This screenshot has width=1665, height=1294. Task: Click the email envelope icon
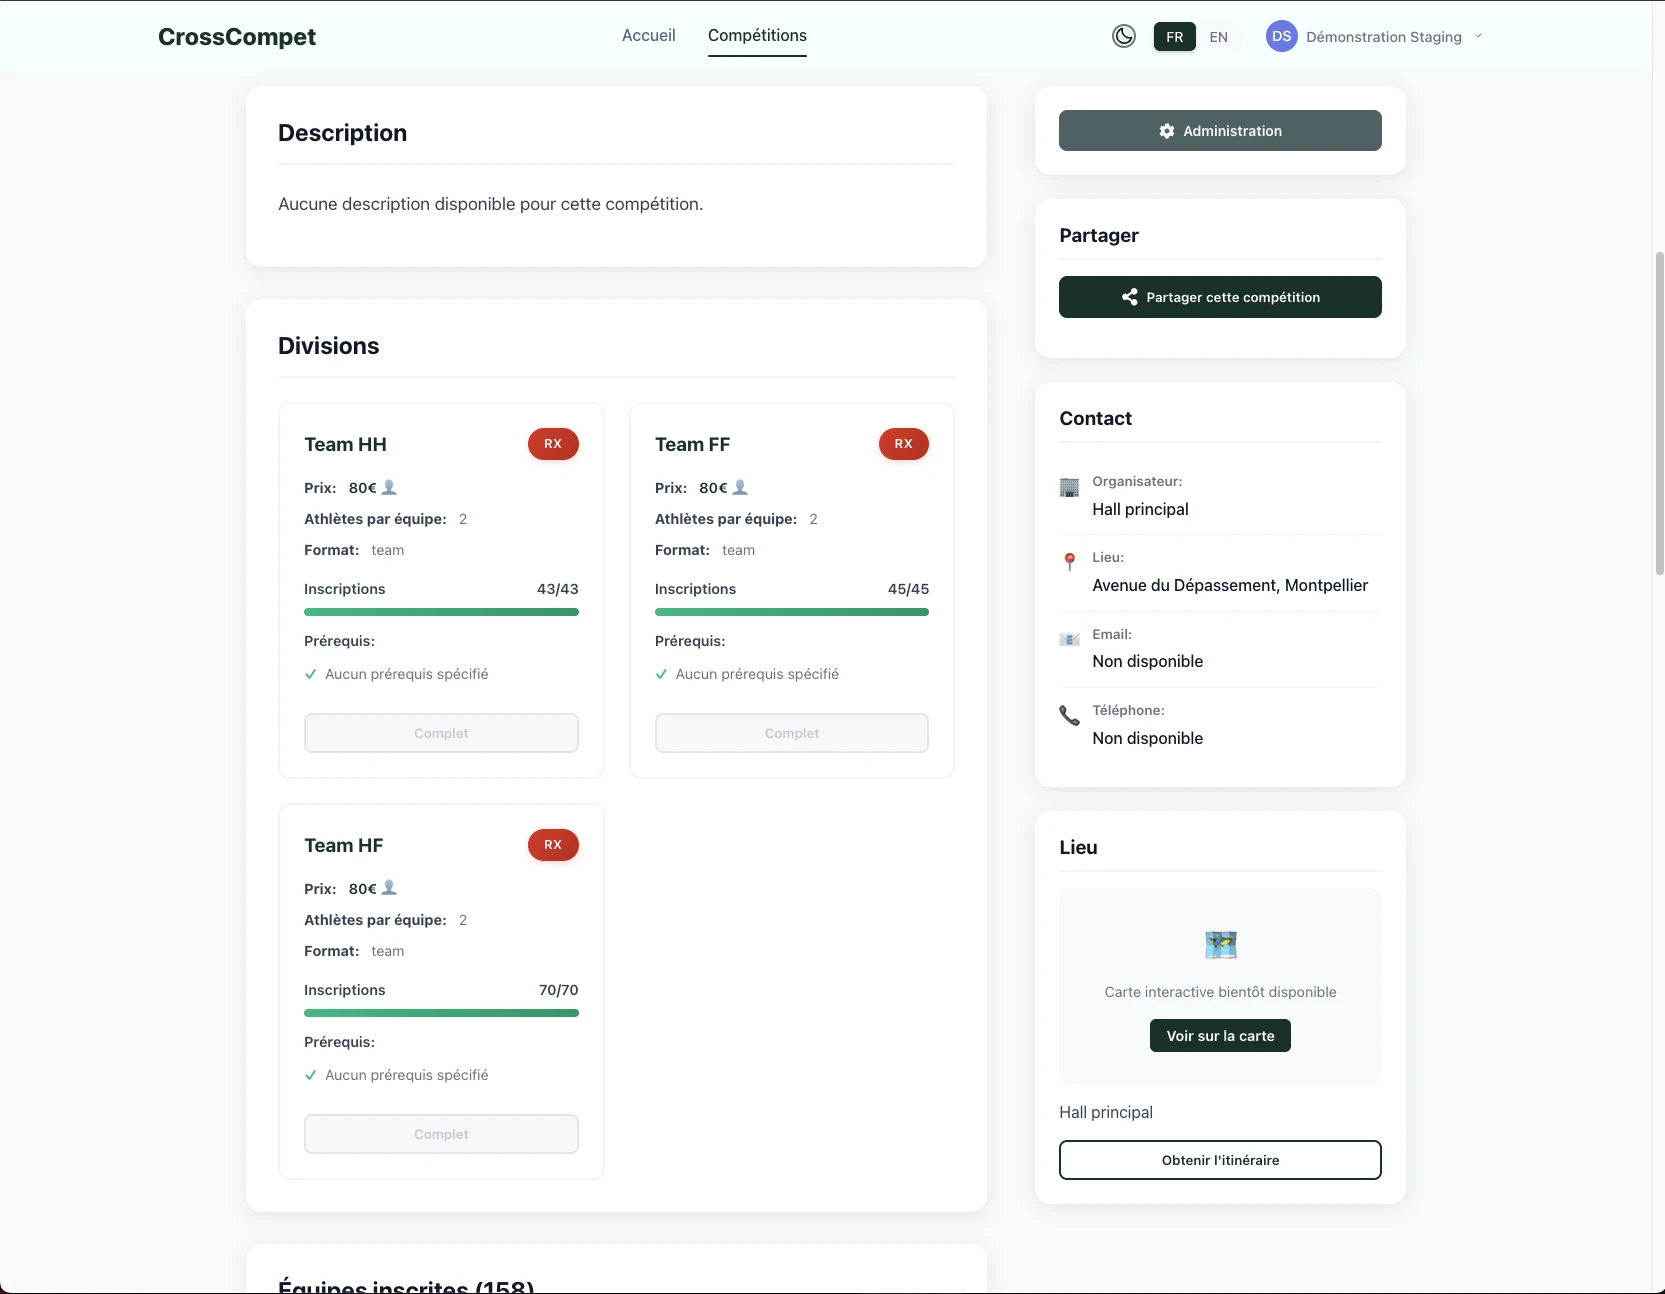point(1069,639)
